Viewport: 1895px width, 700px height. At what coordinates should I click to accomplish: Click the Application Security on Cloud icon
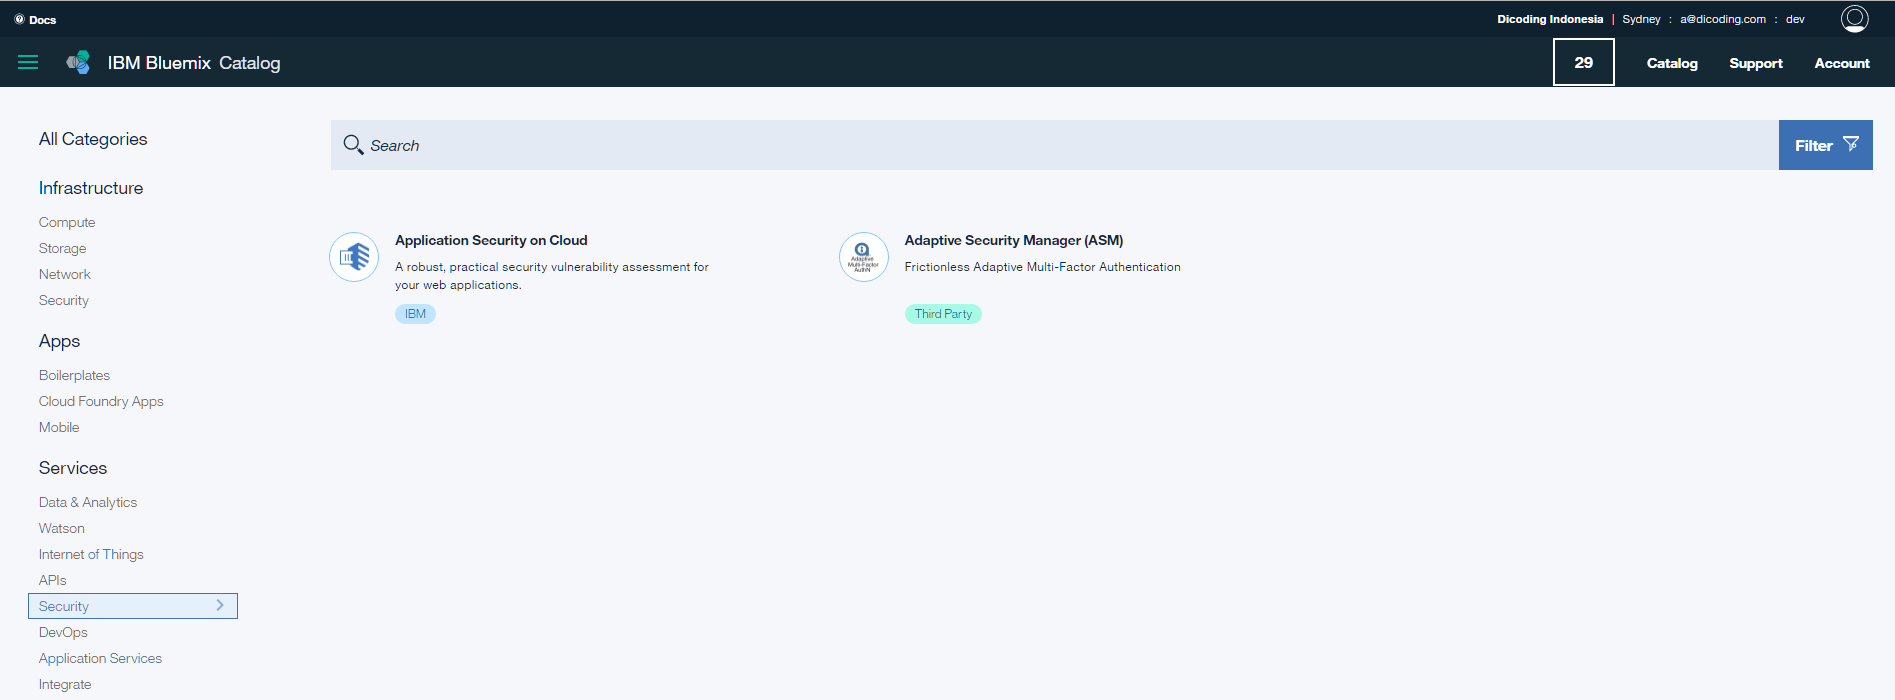pyautogui.click(x=354, y=257)
